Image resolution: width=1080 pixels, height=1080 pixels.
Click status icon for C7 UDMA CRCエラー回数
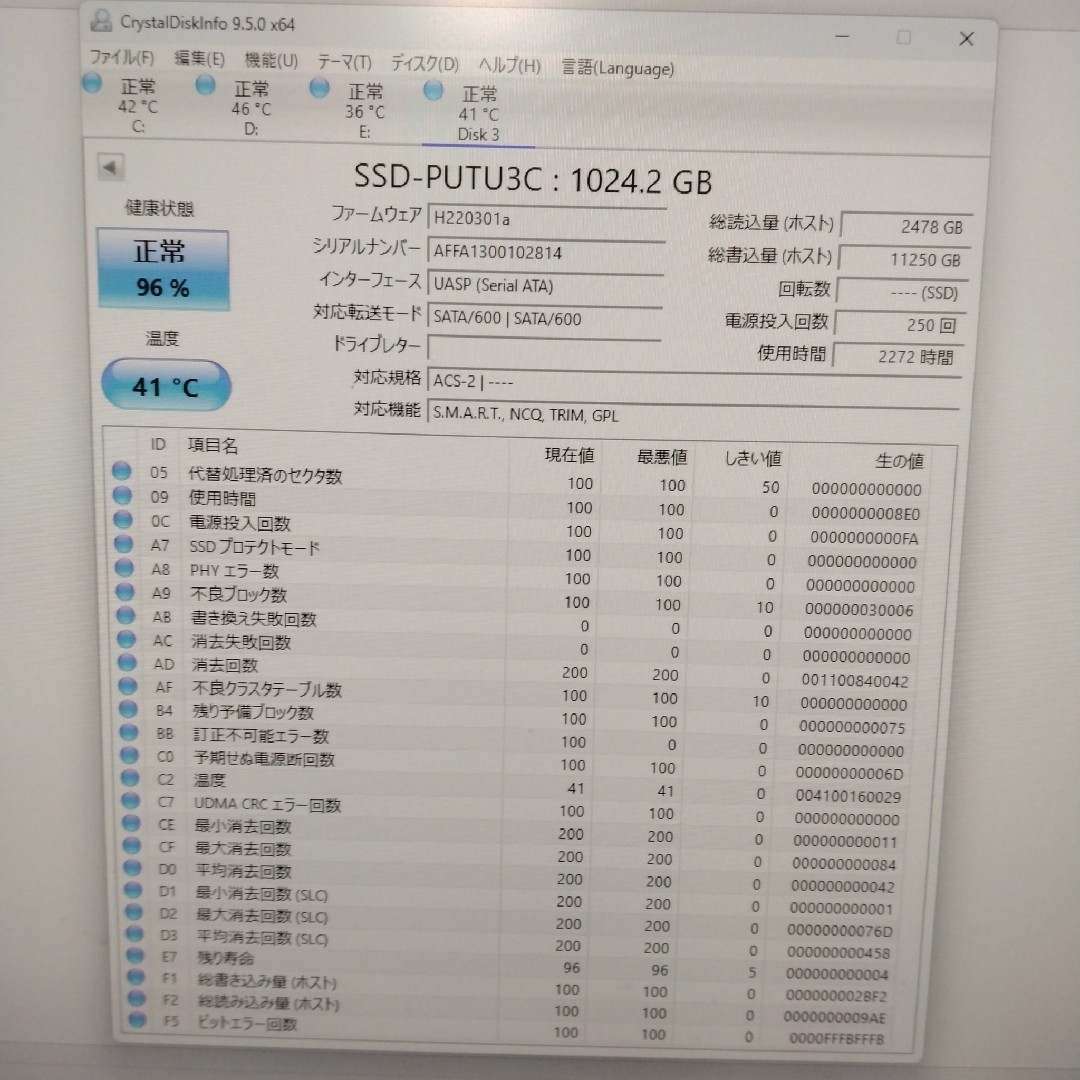131,800
